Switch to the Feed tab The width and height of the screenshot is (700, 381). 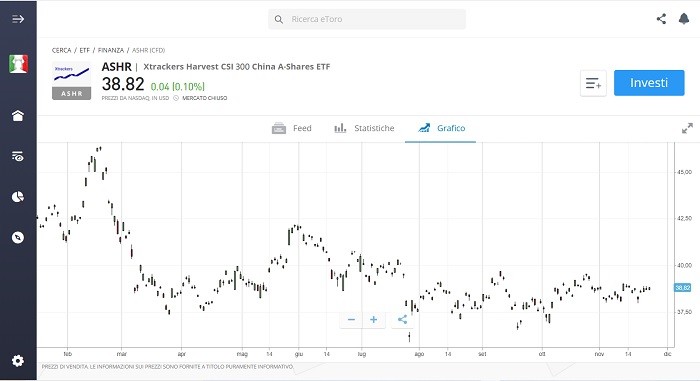(x=292, y=128)
